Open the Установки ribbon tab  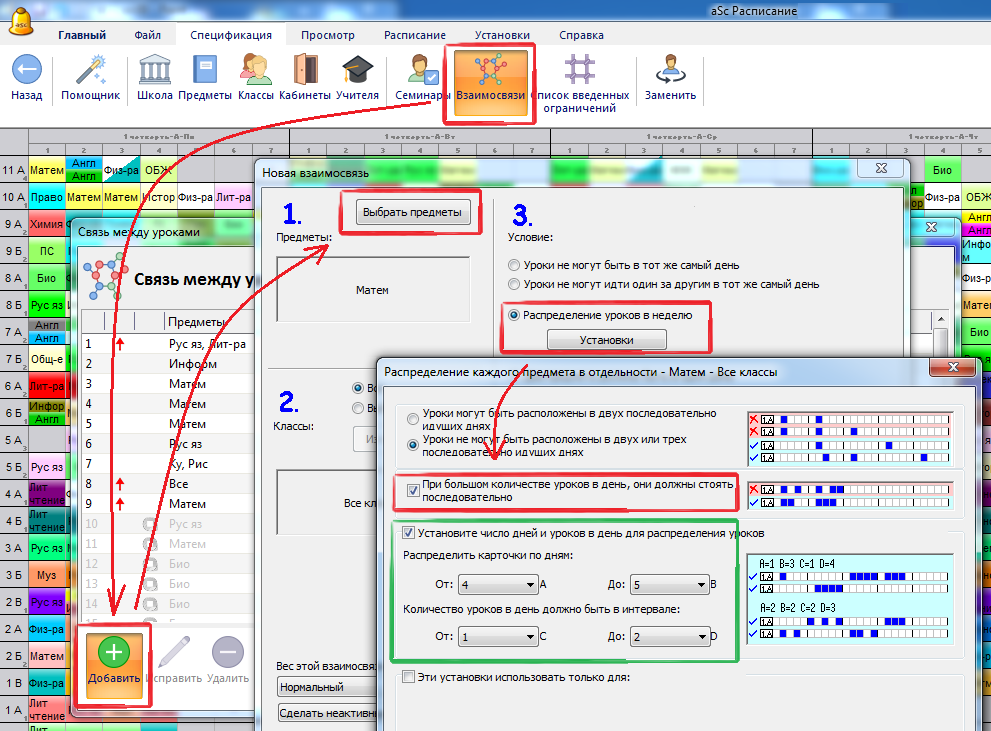tap(502, 34)
